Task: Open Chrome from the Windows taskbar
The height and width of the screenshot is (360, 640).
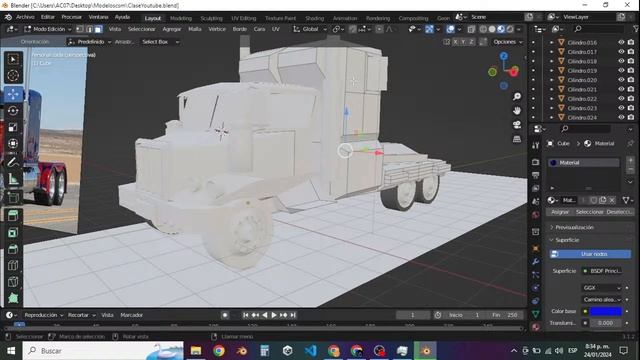Action: pyautogui.click(x=219, y=351)
